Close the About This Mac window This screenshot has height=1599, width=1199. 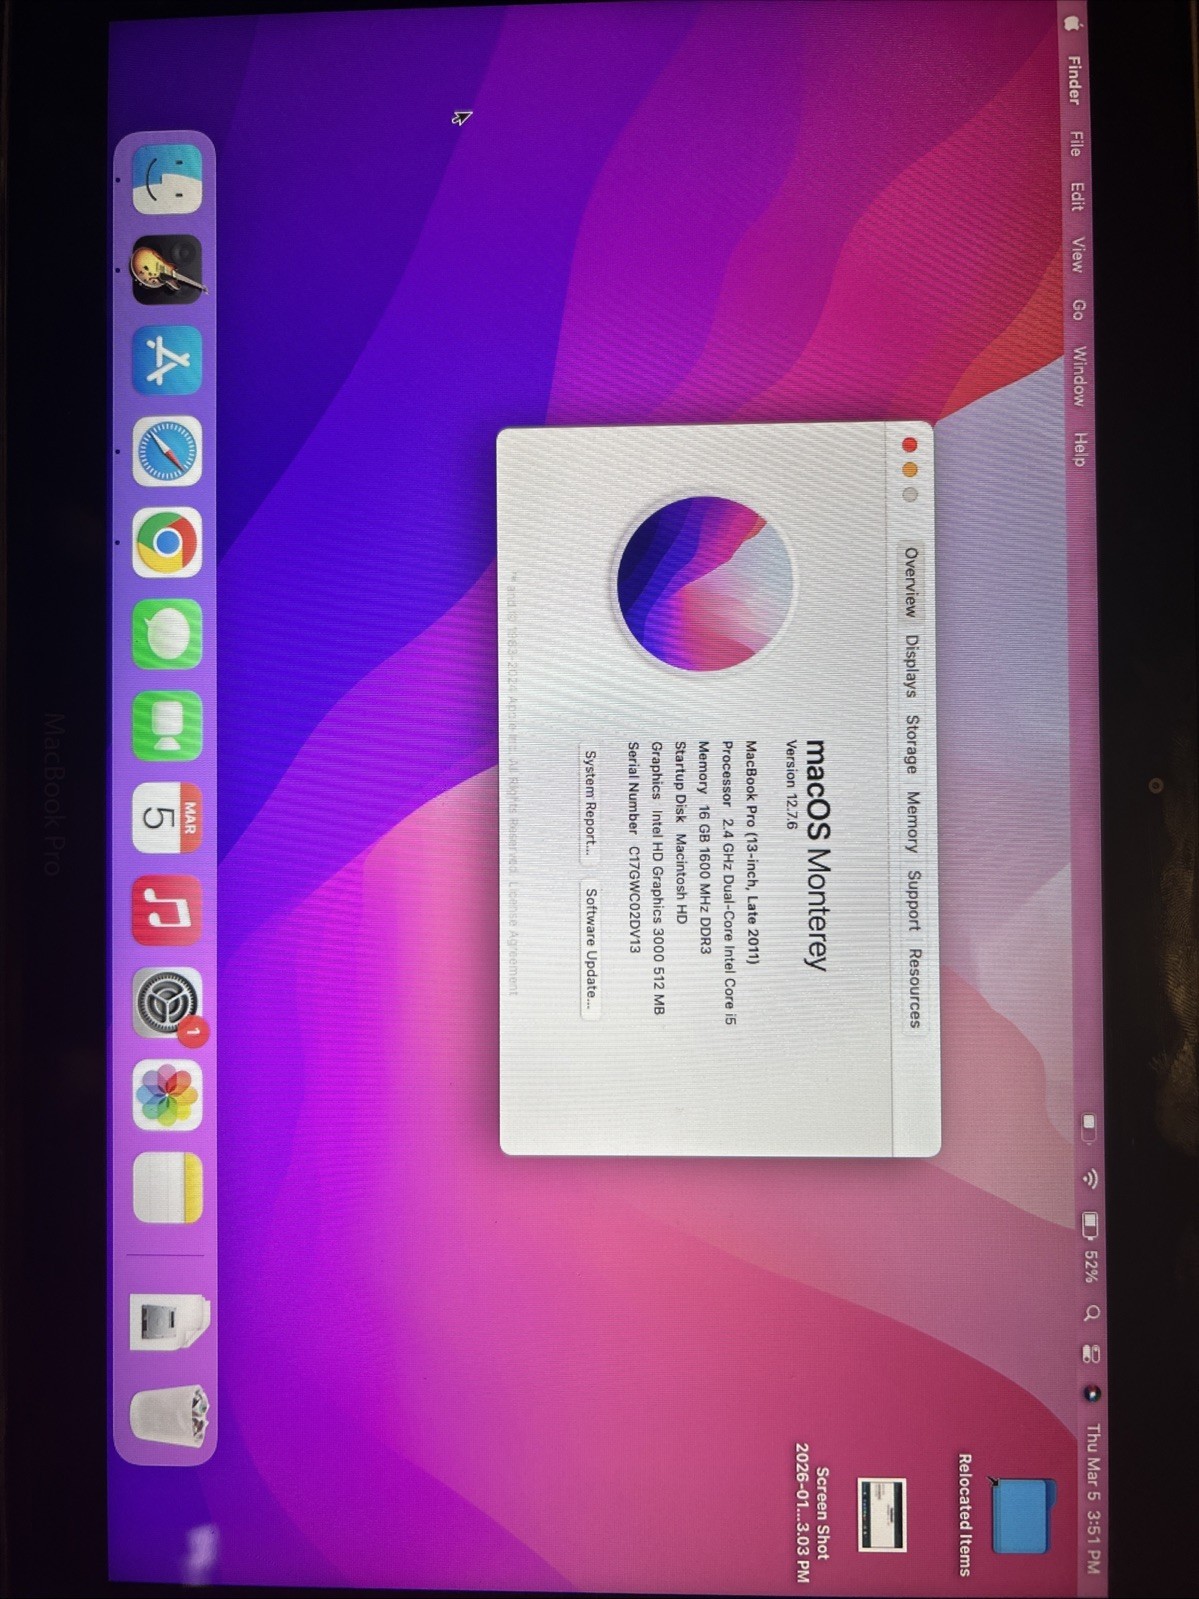click(909, 445)
